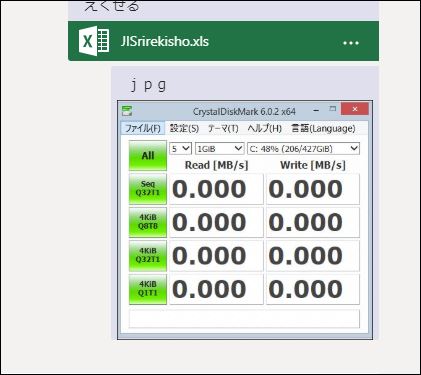Screen dimensions: 421x375
Task: Open the JISrirekisho.xls file link
Action: pos(165,42)
